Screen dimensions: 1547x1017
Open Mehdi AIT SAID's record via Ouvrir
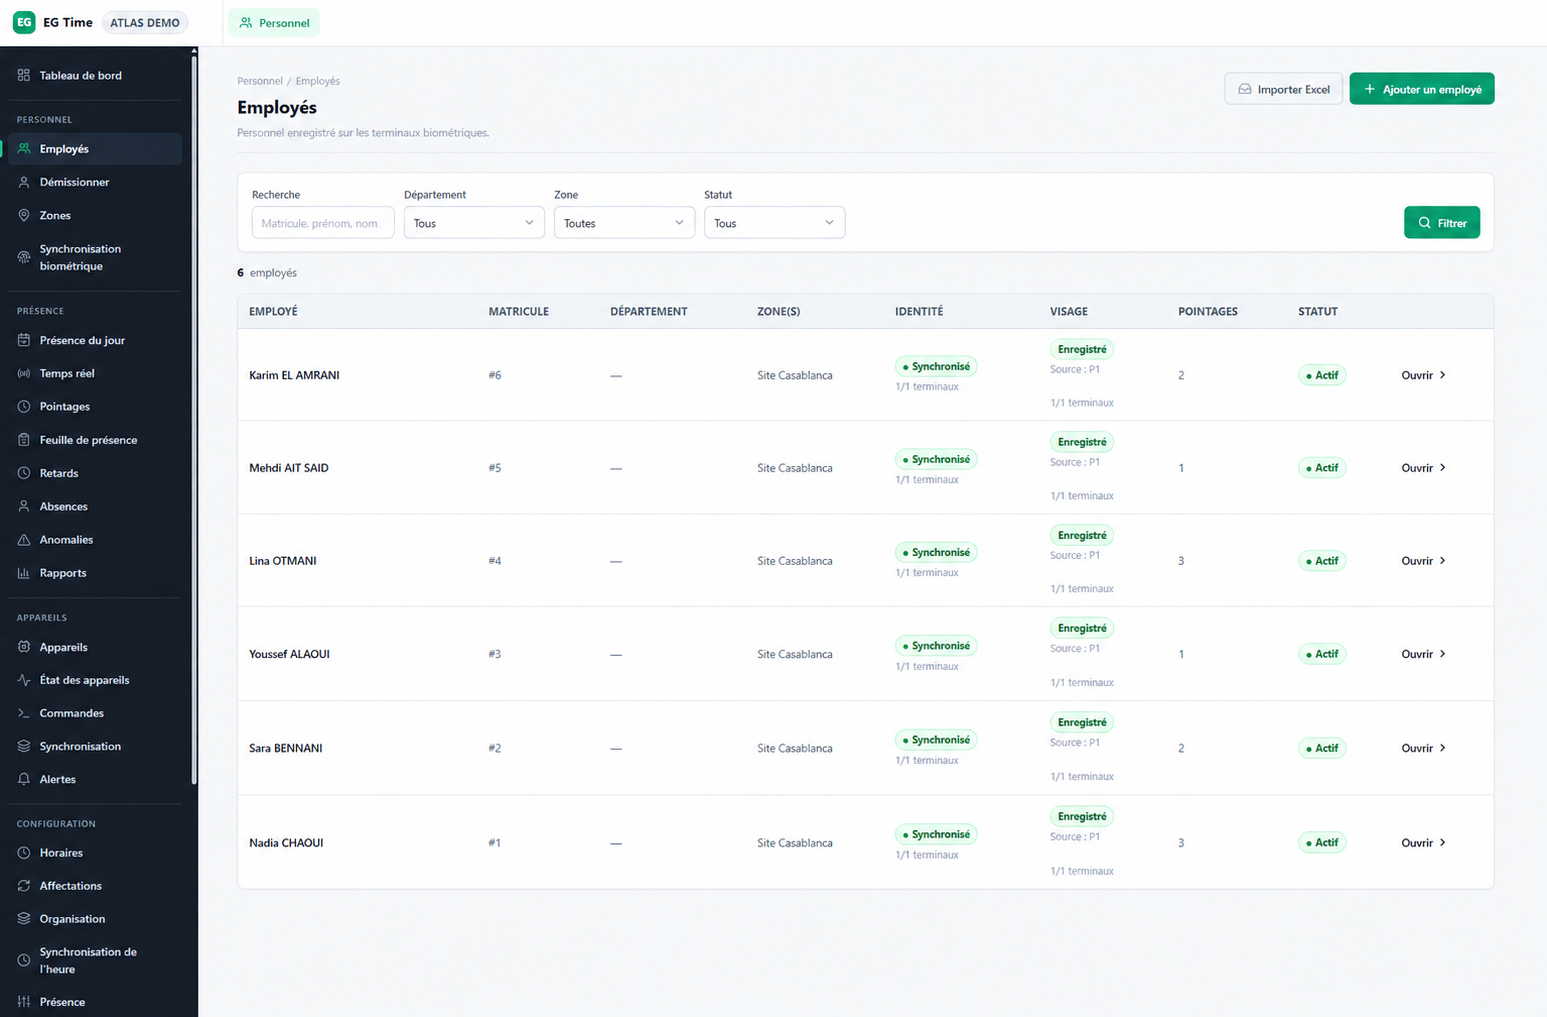point(1423,468)
